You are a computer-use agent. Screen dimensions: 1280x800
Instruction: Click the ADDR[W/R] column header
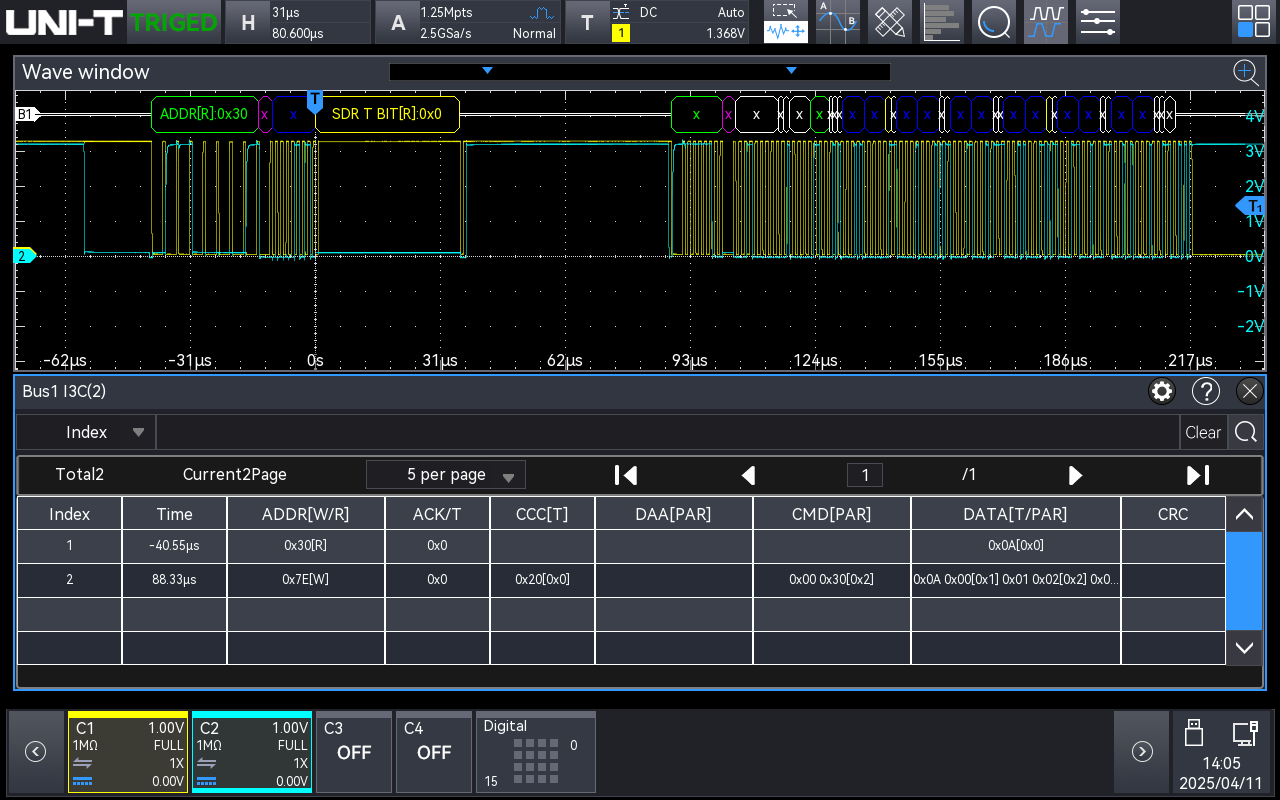coord(306,514)
